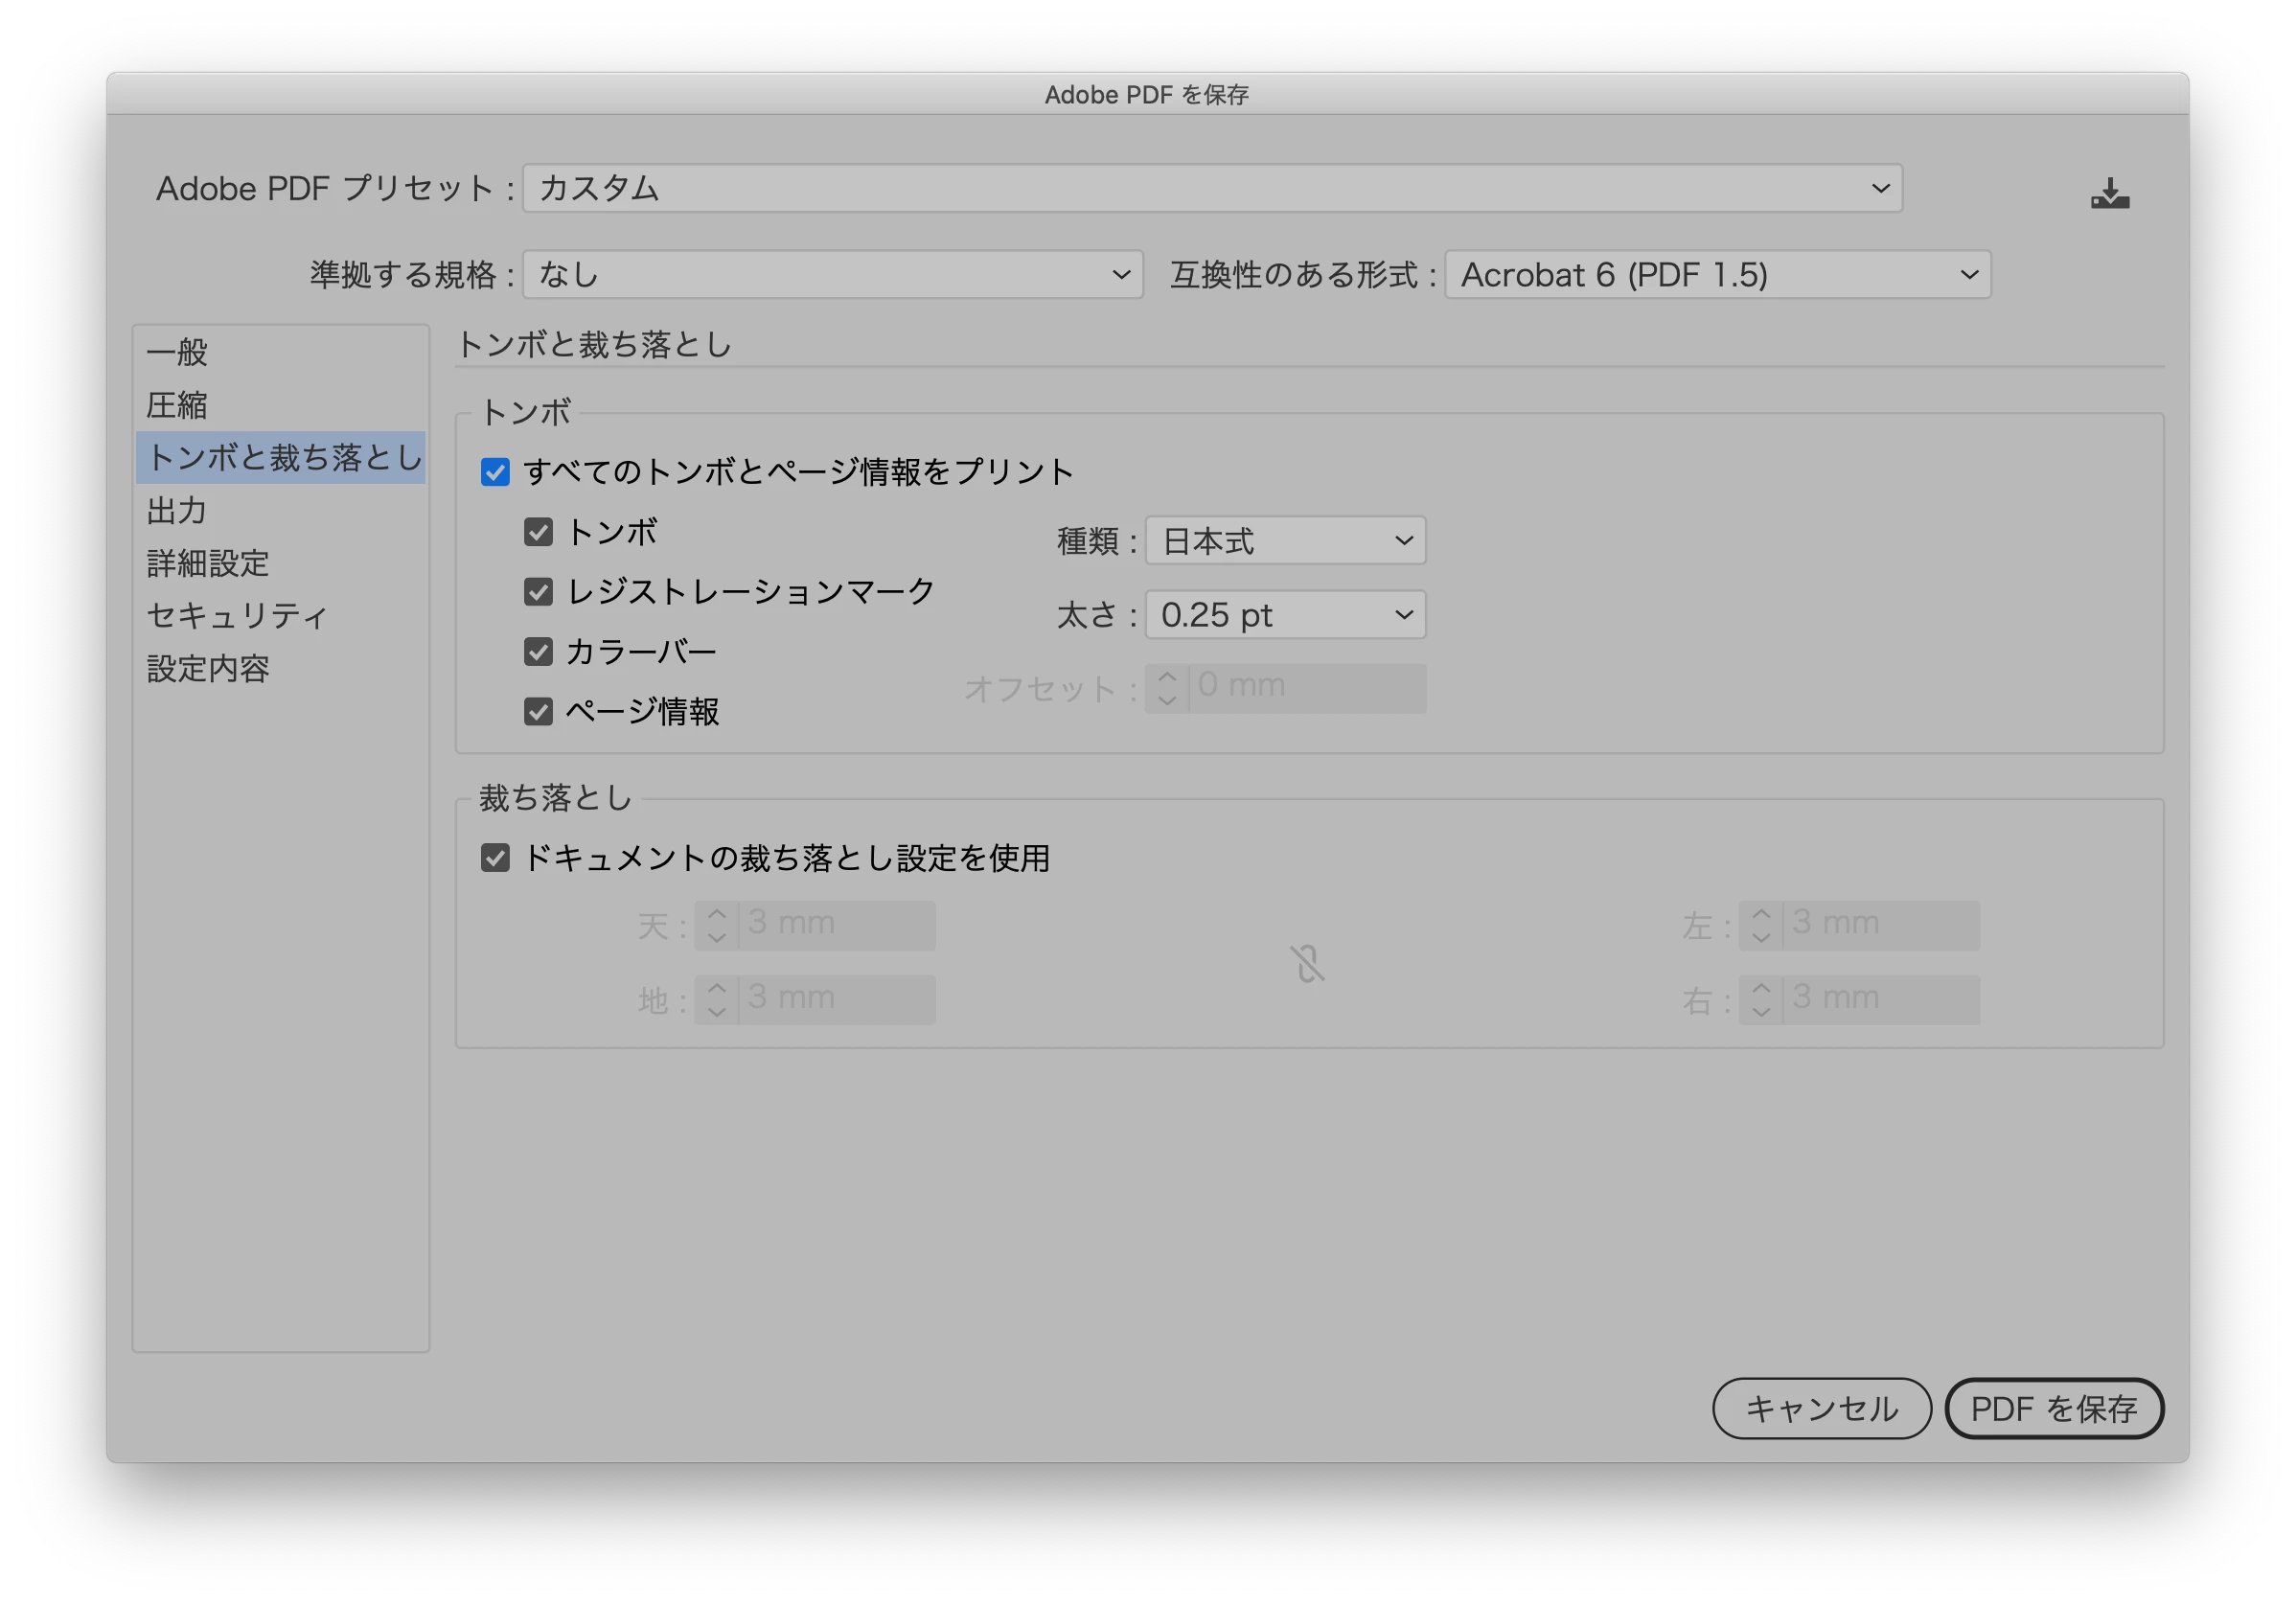Viewport: 2296px width, 1604px height.
Task: Open the セキュリティ section
Action: coord(236,616)
